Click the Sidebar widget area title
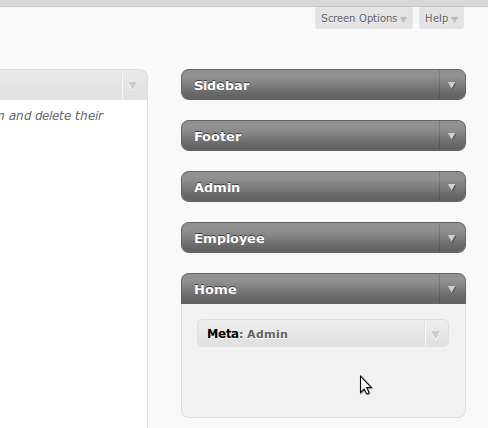Screen dimensions: 488x428 tap(222, 86)
